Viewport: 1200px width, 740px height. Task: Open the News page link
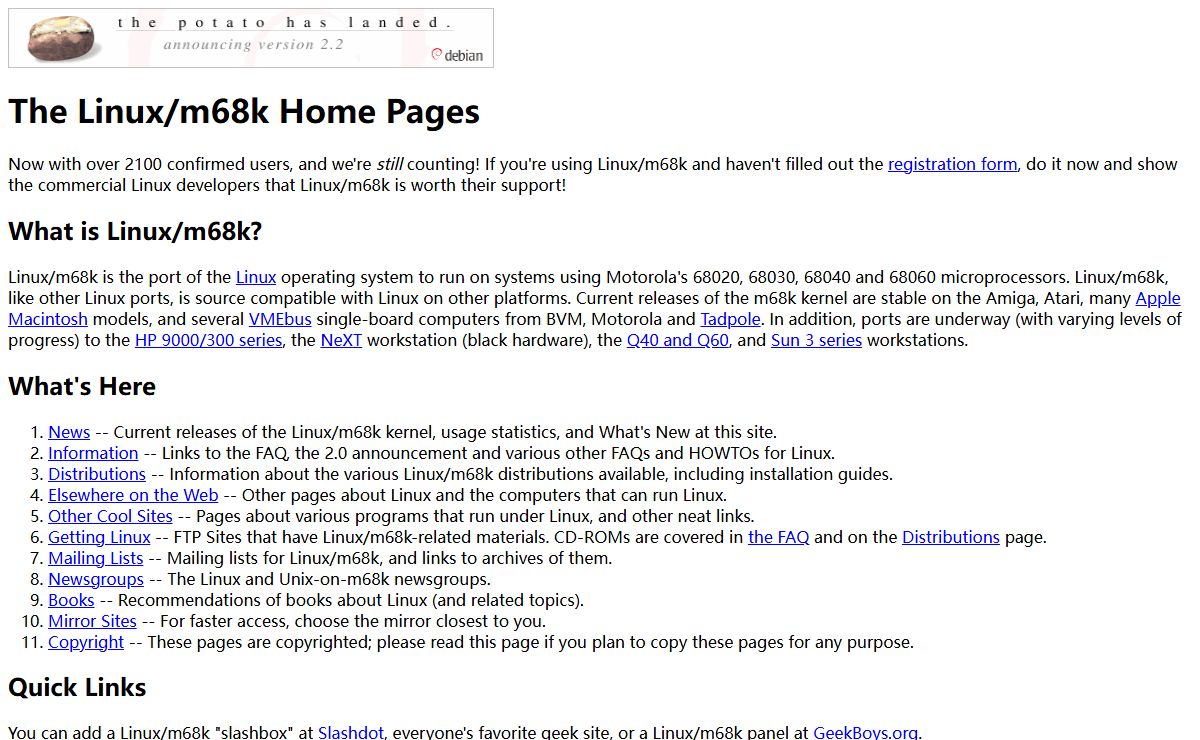click(x=69, y=432)
